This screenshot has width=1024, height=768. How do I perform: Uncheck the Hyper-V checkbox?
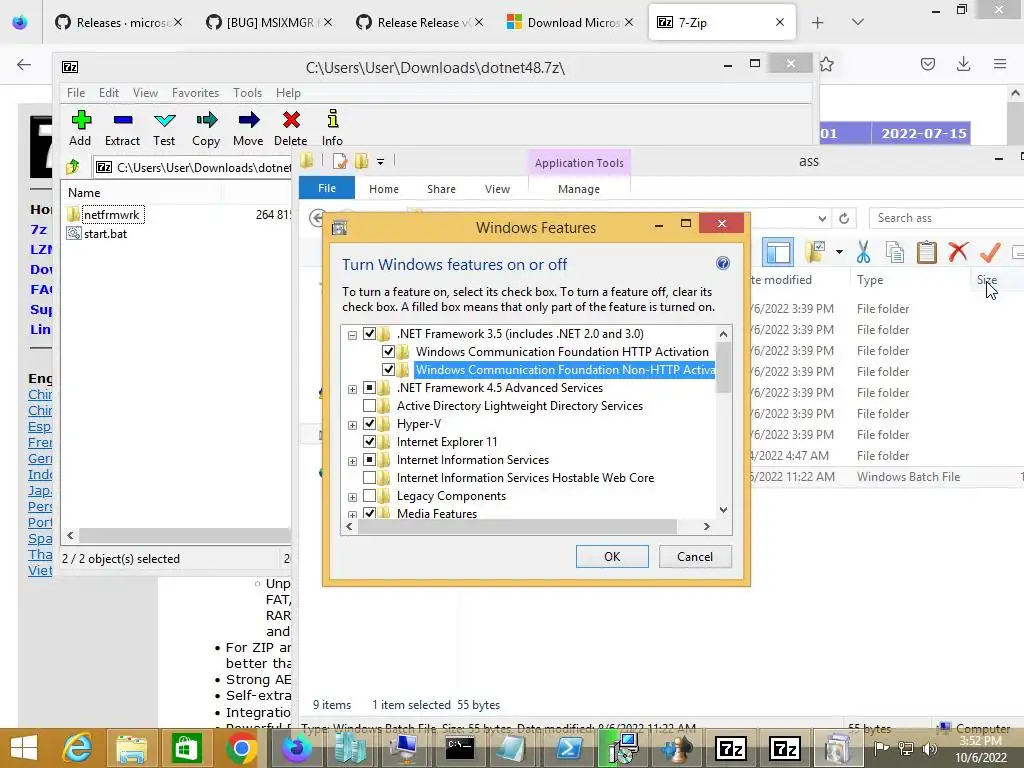click(370, 424)
